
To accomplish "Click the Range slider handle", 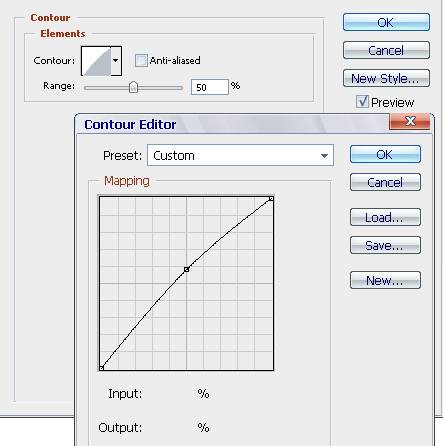I will pyautogui.click(x=133, y=87).
